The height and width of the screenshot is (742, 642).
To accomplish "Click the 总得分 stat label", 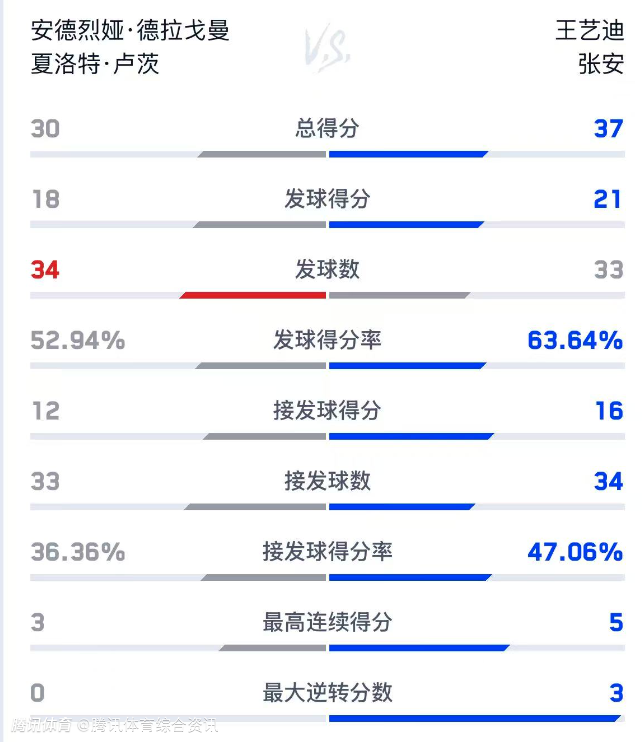I will pos(327,128).
